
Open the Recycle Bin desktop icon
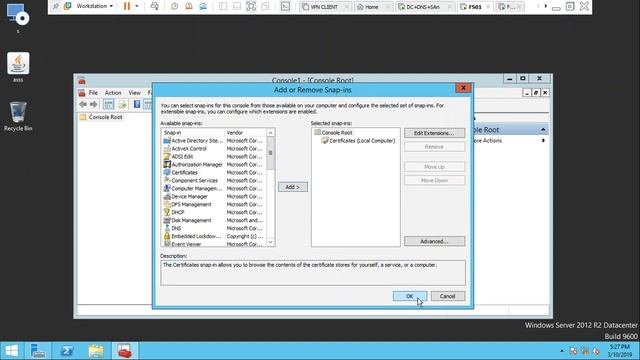(18, 116)
